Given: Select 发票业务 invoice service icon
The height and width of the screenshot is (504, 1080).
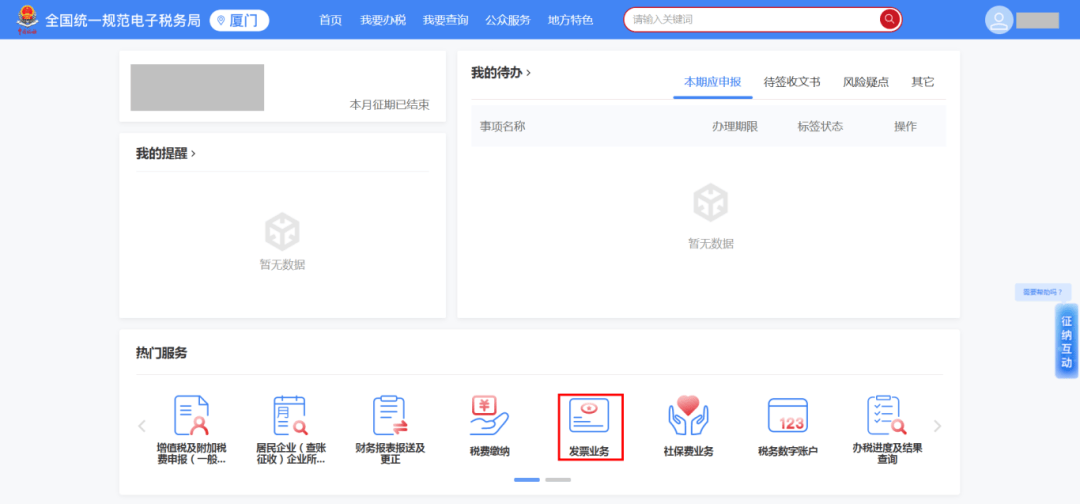Looking at the screenshot, I should click(x=589, y=416).
